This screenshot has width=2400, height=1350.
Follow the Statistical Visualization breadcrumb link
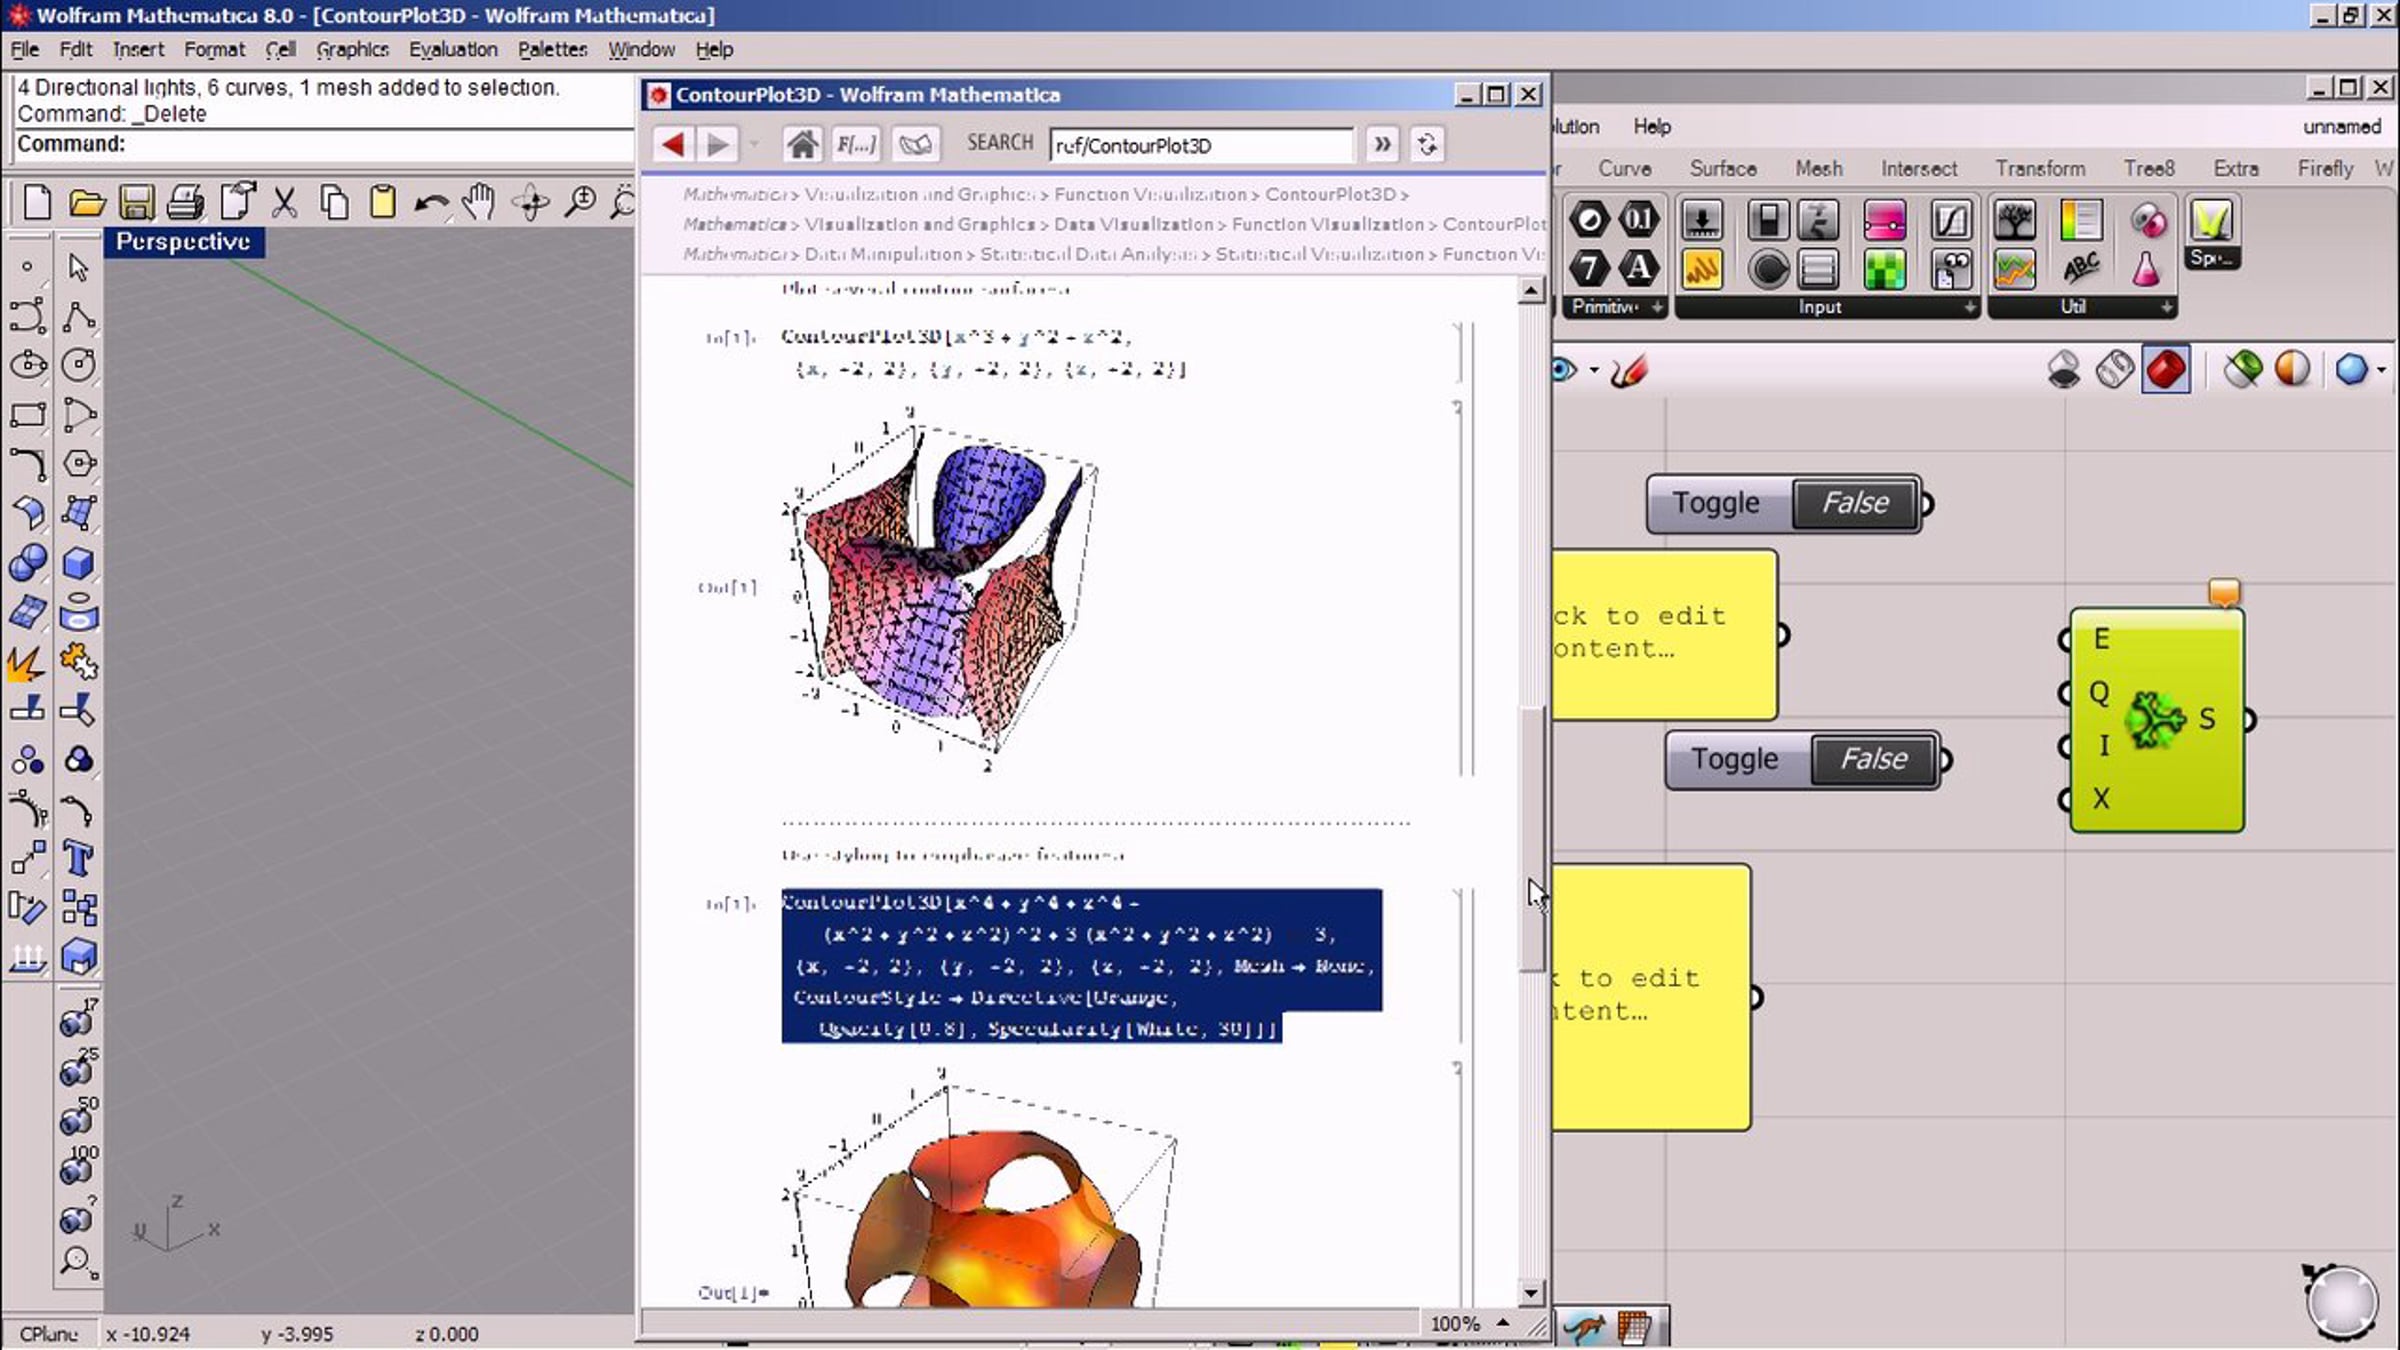coord(1319,254)
